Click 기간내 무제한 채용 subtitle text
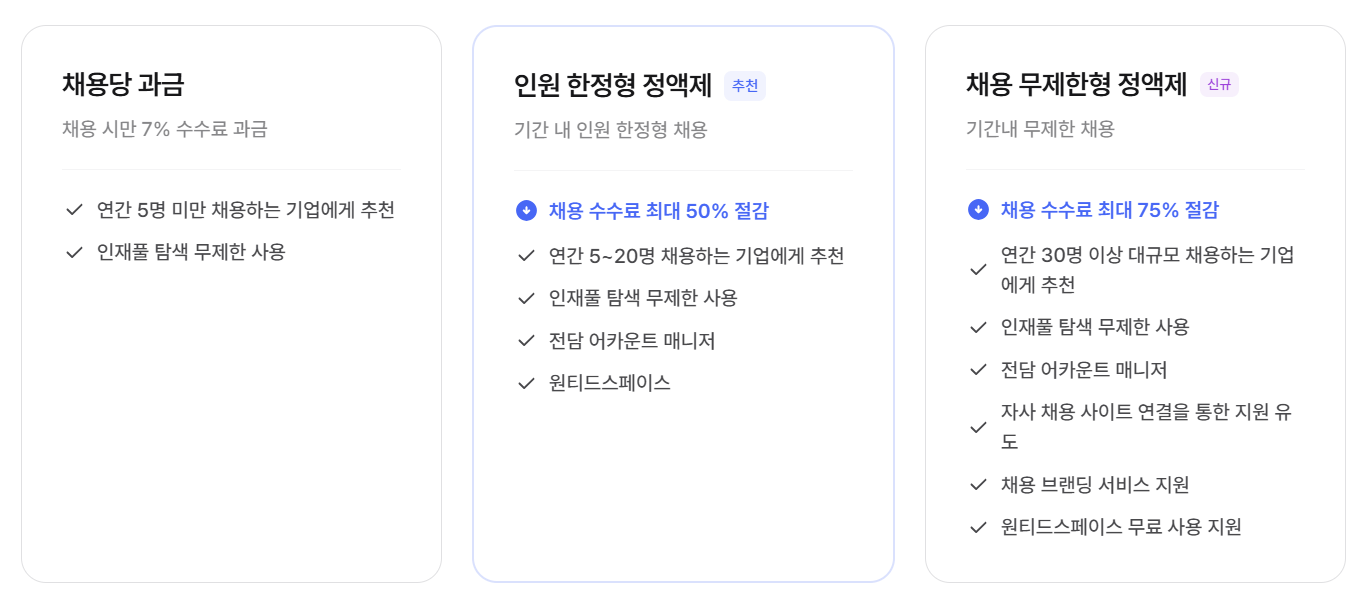Screen dimensions: 1367x609 (x=1040, y=129)
